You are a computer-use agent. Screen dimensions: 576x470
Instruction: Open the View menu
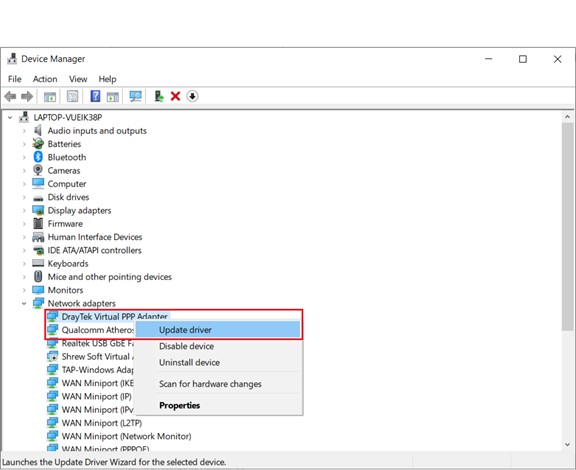coord(78,79)
